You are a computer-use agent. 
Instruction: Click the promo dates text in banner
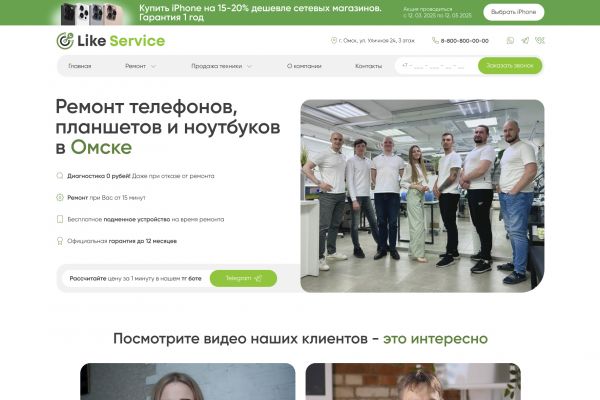437,12
